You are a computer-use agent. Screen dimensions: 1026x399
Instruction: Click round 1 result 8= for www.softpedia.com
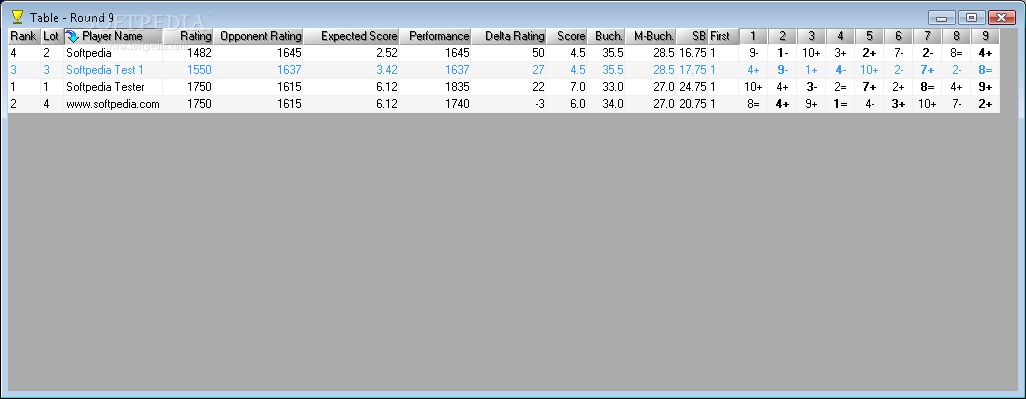(753, 104)
